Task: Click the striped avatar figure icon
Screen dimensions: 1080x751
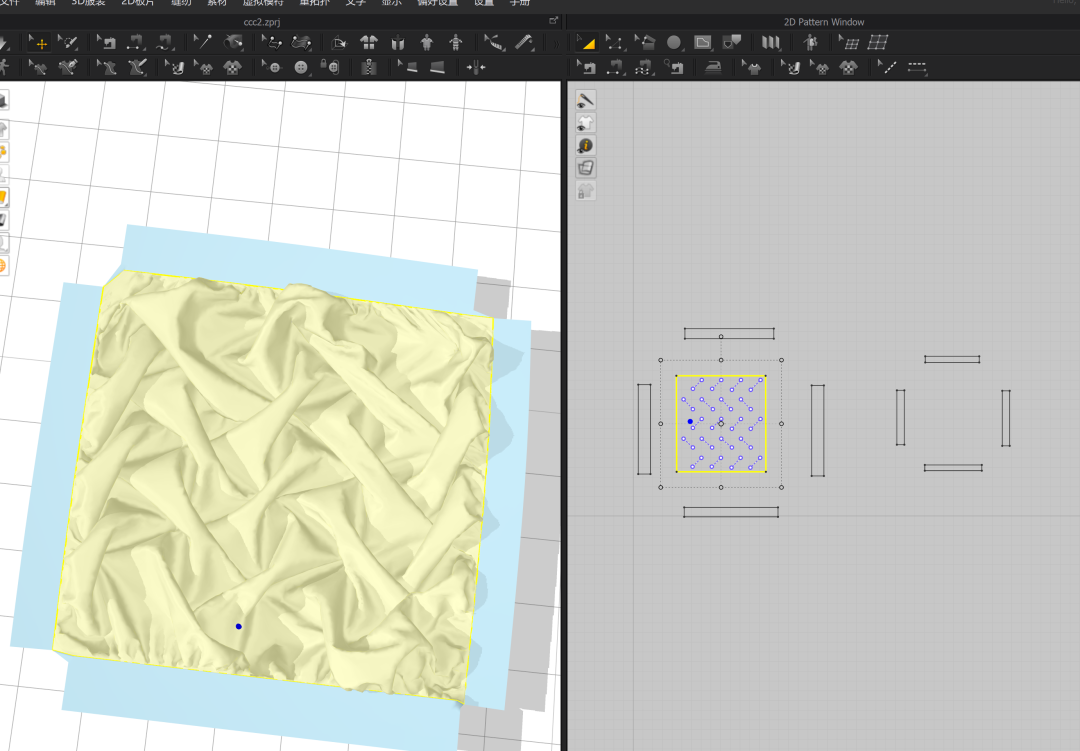Action: click(x=456, y=43)
